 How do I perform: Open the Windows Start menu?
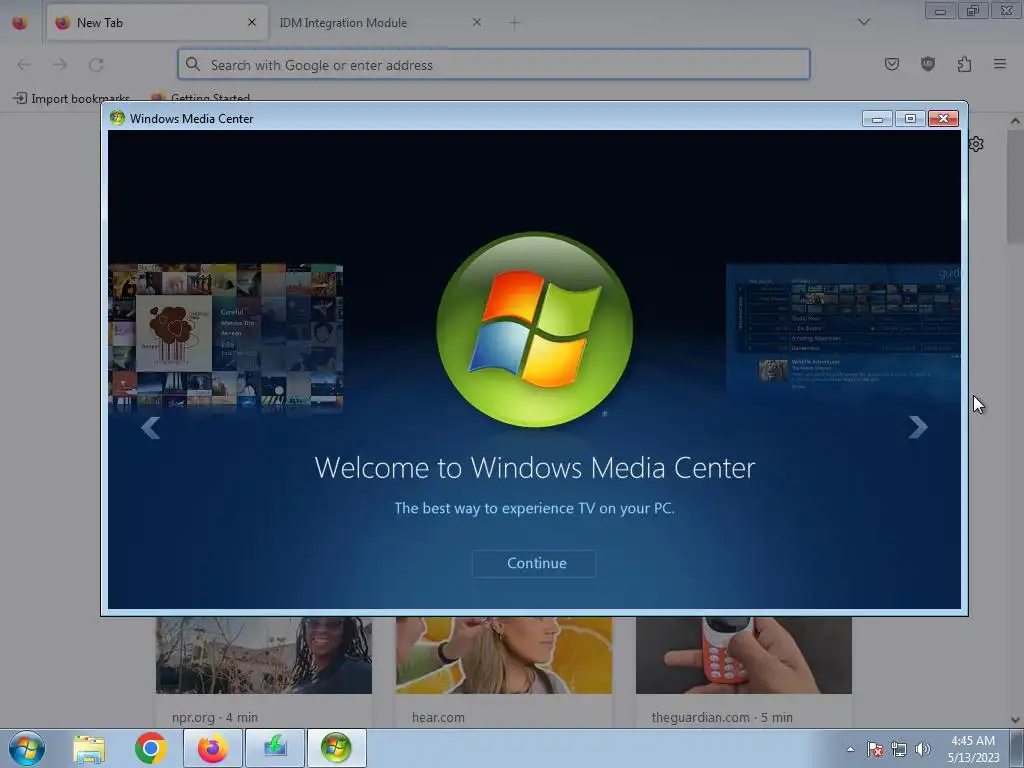point(26,748)
